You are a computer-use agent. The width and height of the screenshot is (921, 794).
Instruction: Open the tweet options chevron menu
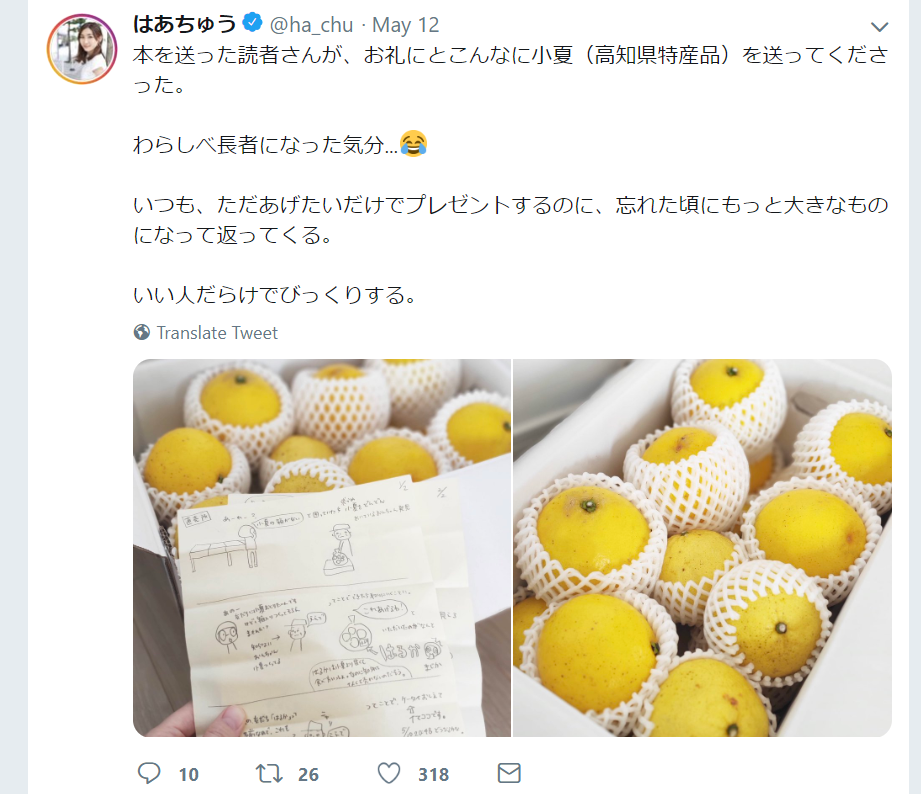click(x=879, y=26)
